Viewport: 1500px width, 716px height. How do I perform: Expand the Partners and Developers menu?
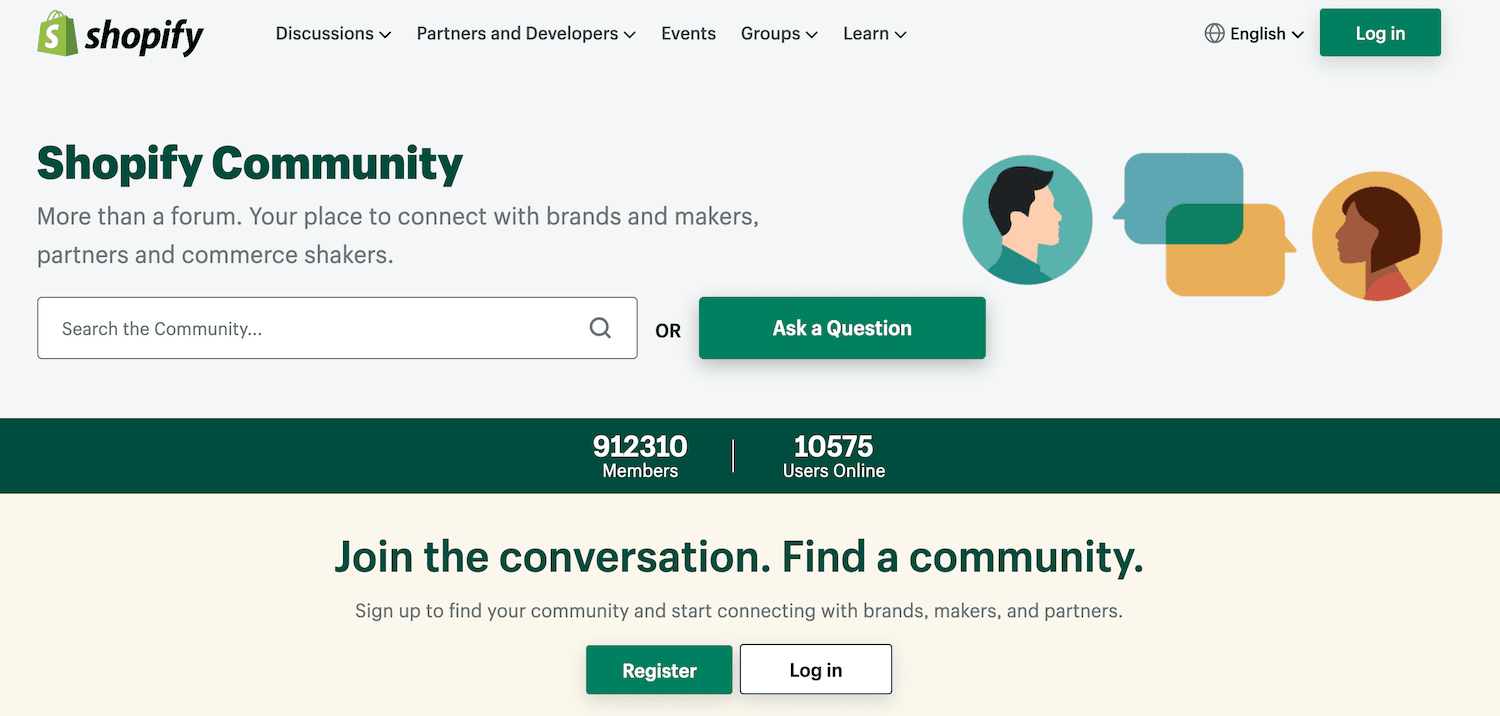525,33
